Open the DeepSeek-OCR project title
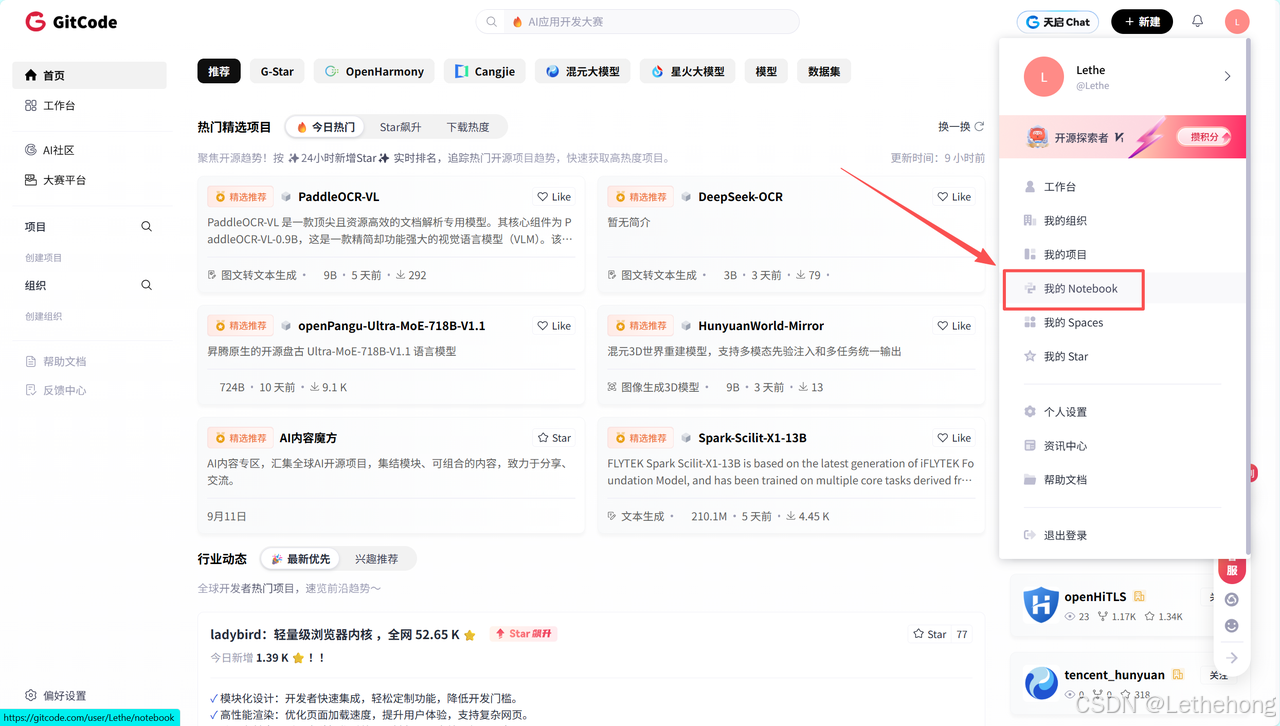Viewport: 1280px width, 726px height. tap(740, 197)
